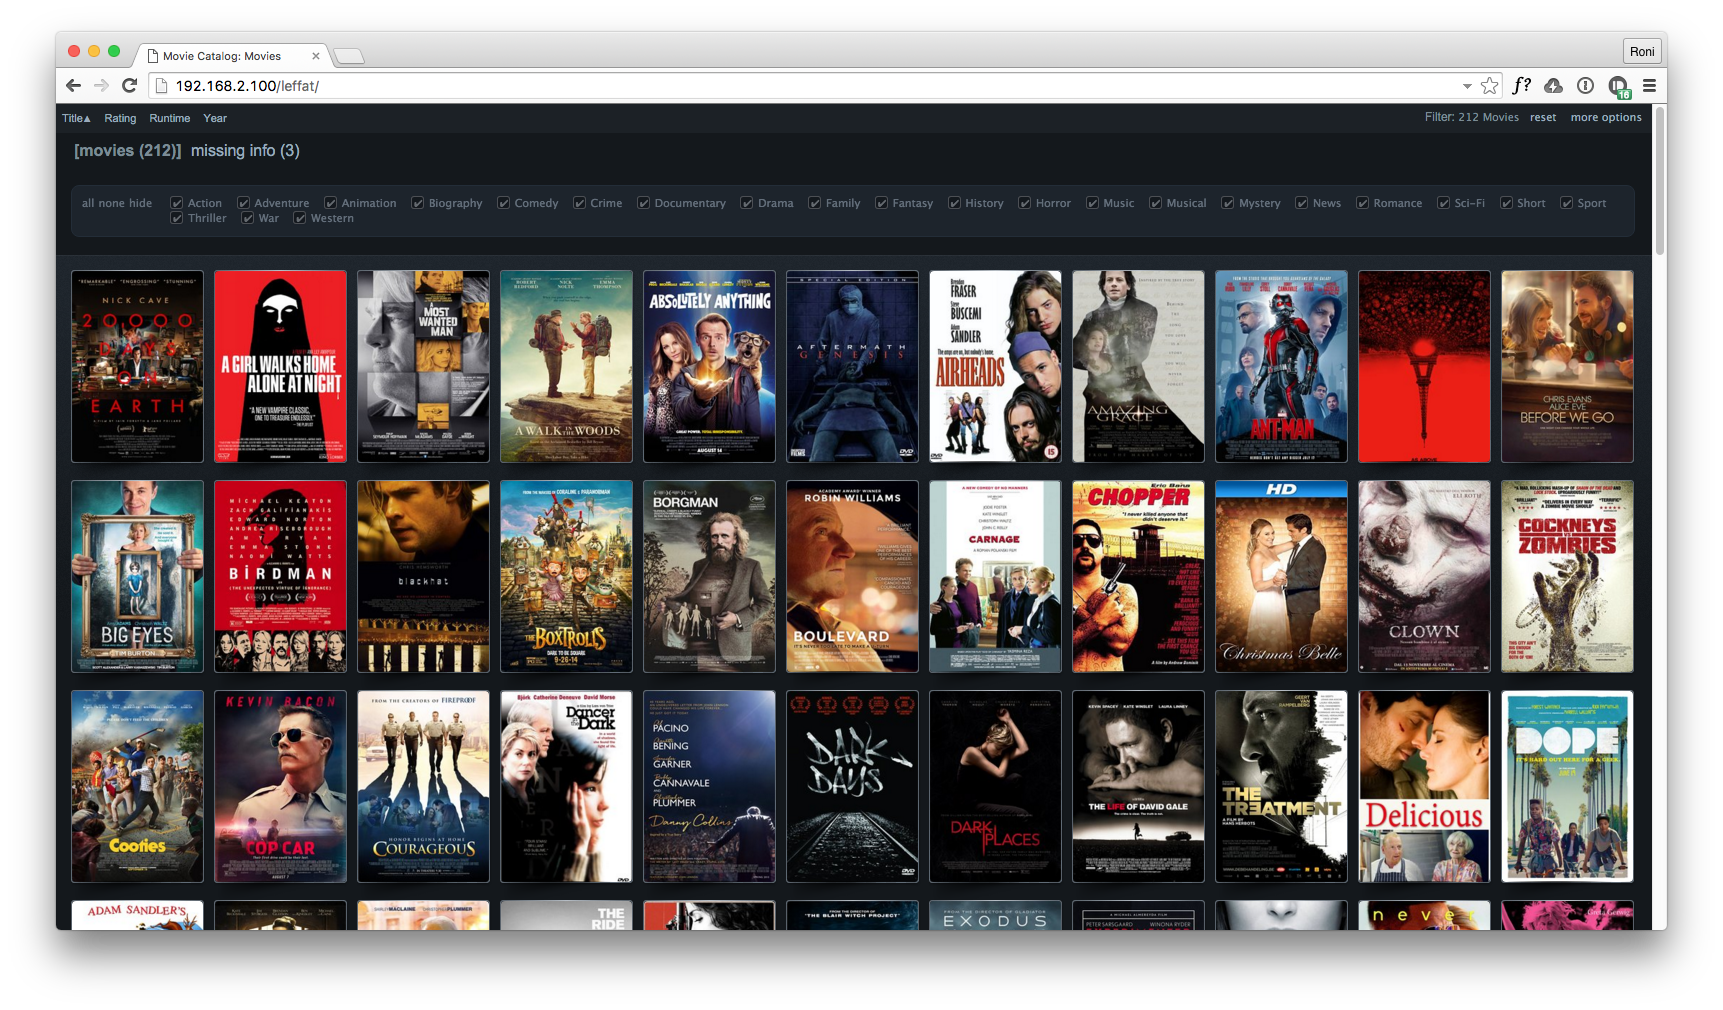
Task: Click the extension icon with green badge
Action: [x=1618, y=87]
